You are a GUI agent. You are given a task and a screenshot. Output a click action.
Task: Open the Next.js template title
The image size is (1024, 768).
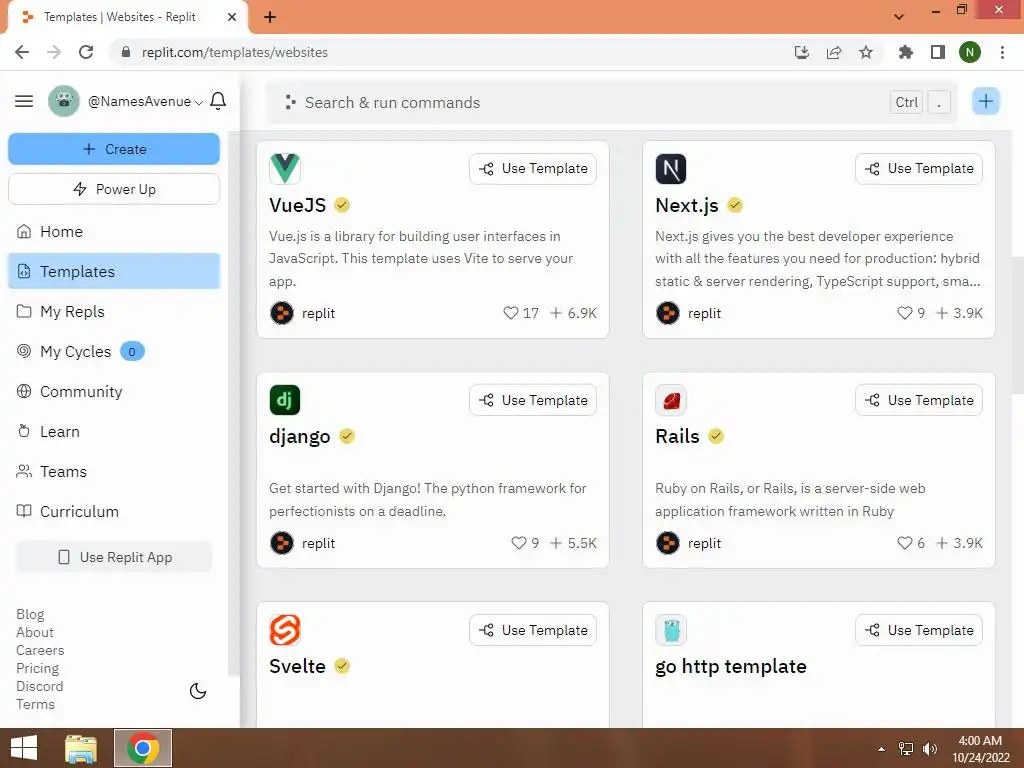pyautogui.click(x=686, y=205)
